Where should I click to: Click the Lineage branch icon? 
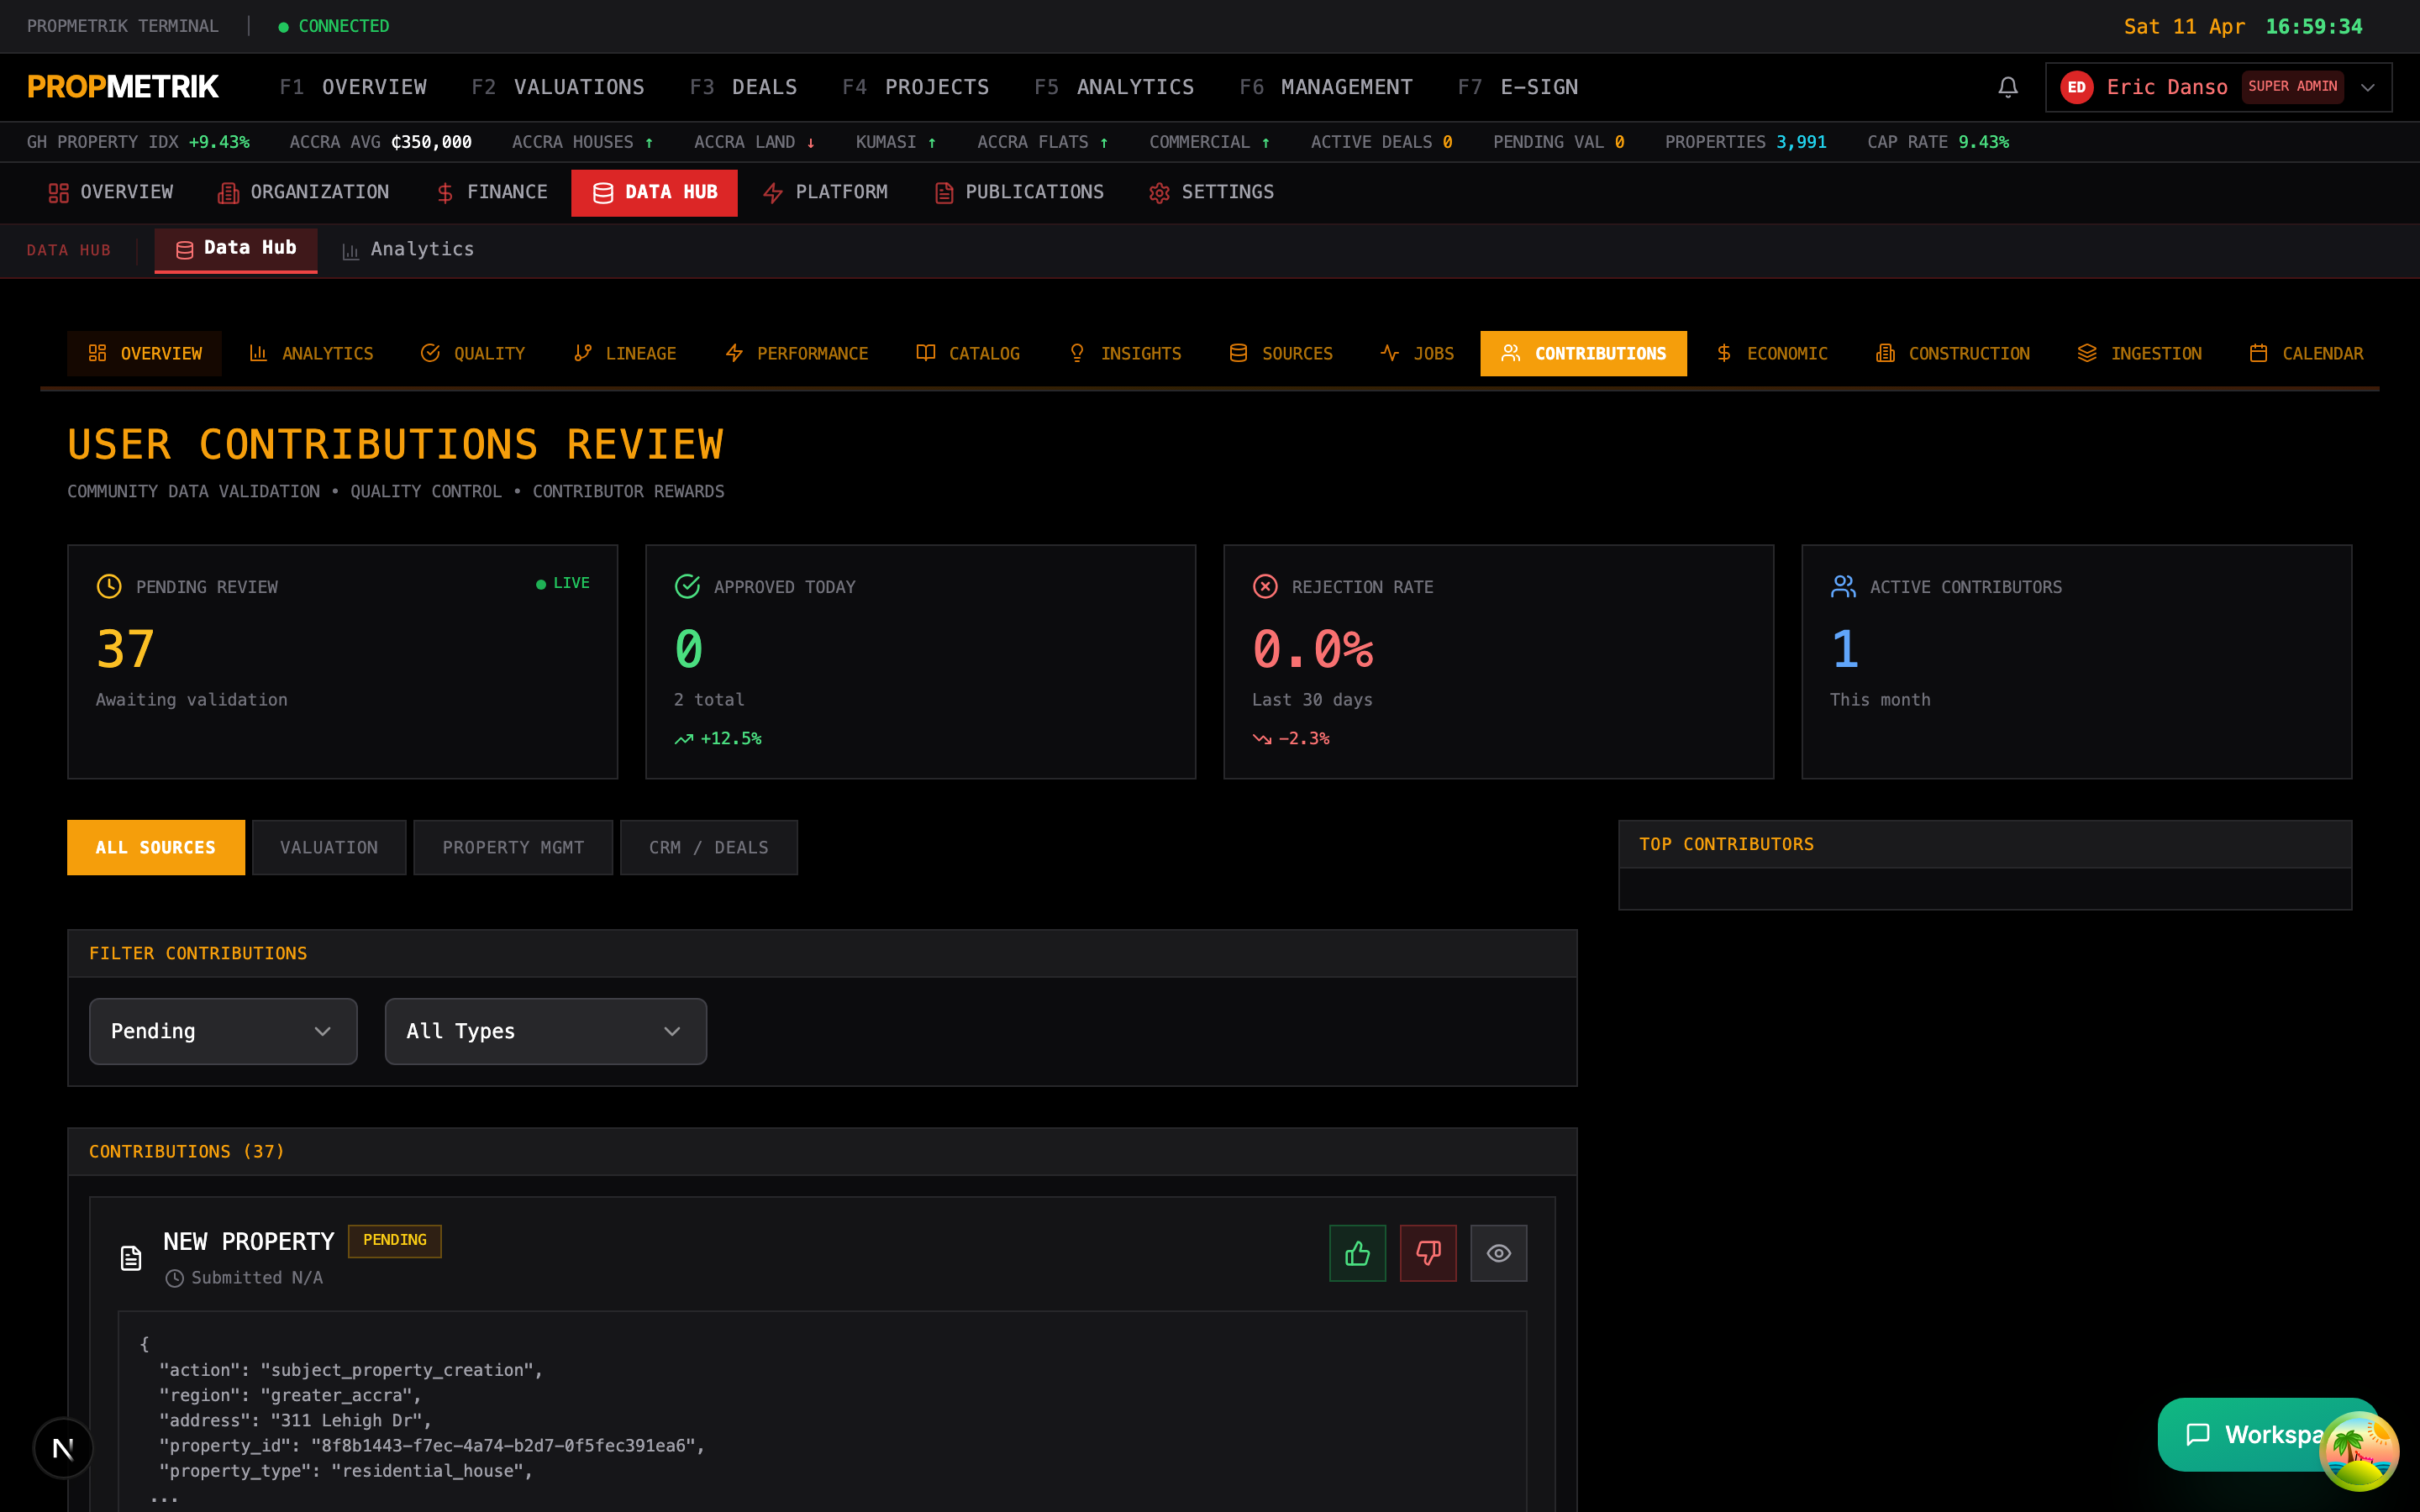coord(582,353)
